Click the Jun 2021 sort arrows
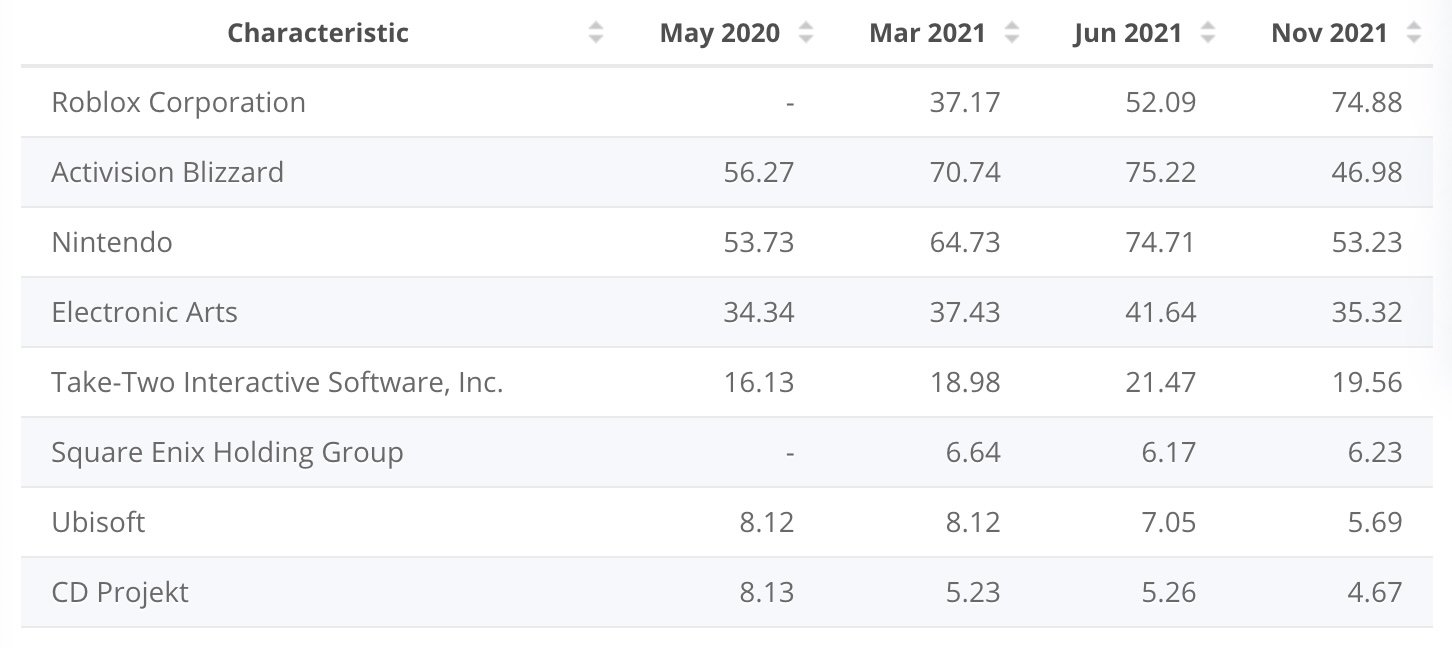 (1208, 33)
